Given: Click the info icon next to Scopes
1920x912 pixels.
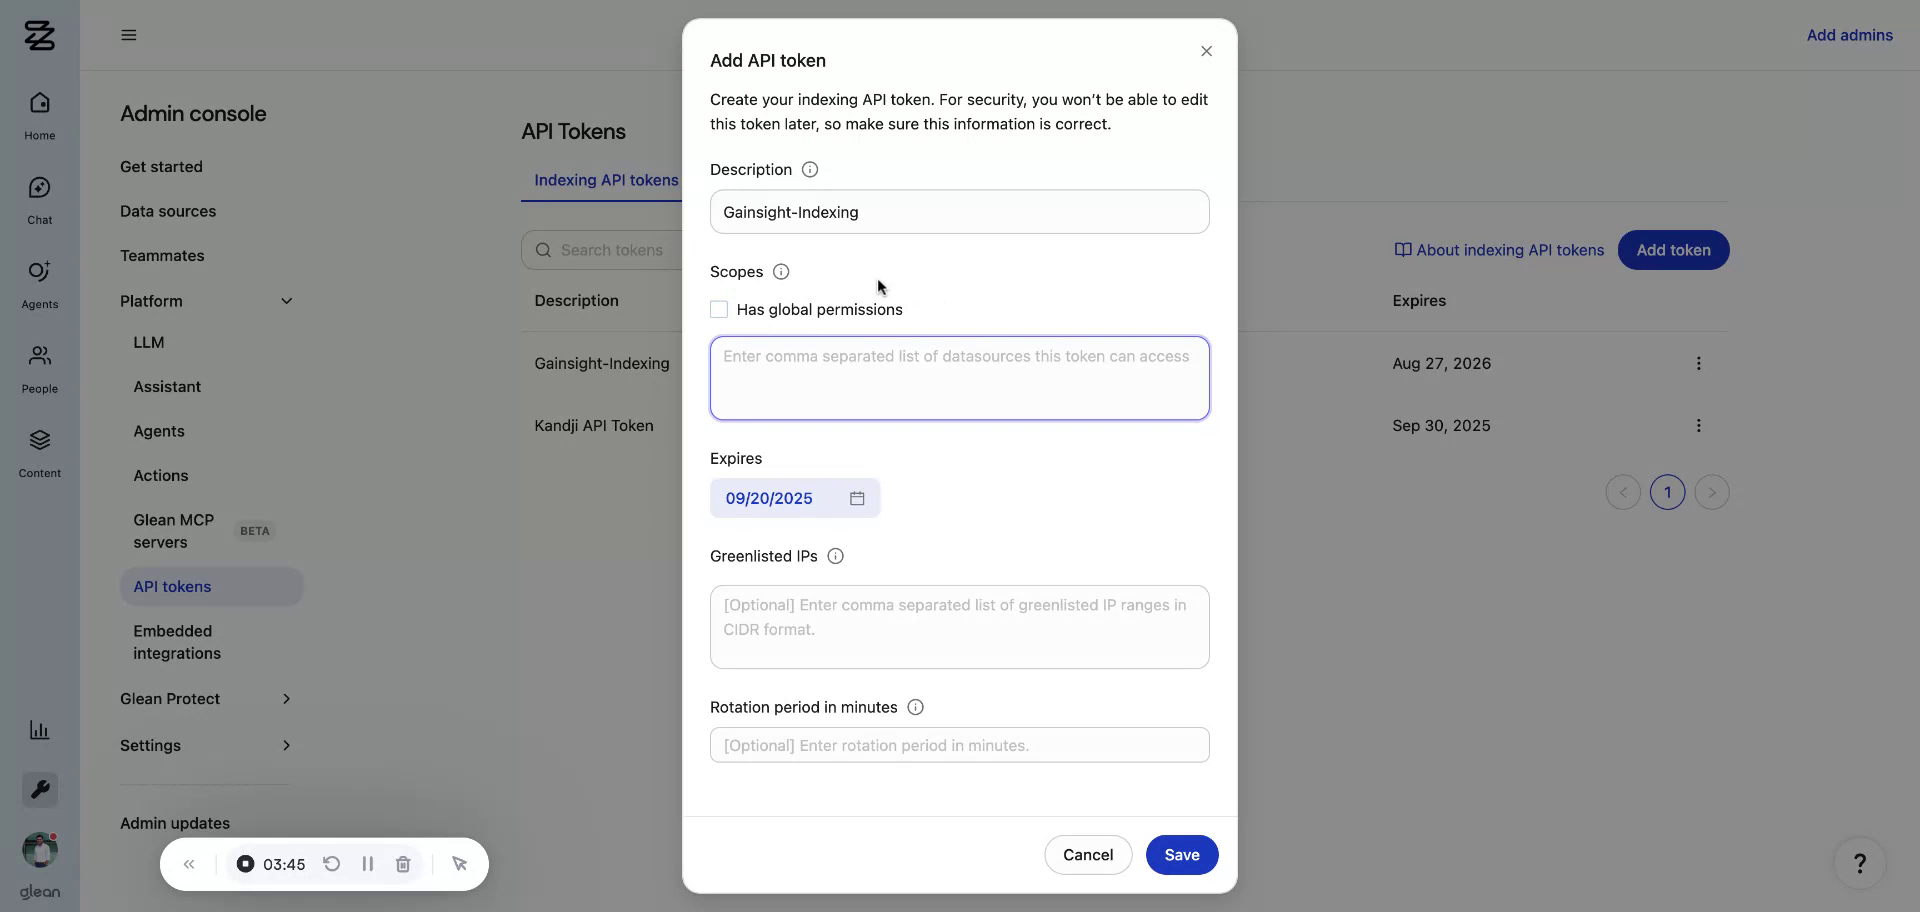Looking at the screenshot, I should (x=779, y=271).
